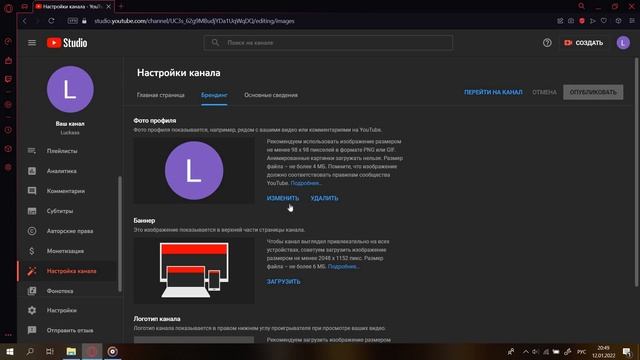Click the ОТМЕНА button
Viewport: 640px width, 360px height.
click(544, 92)
